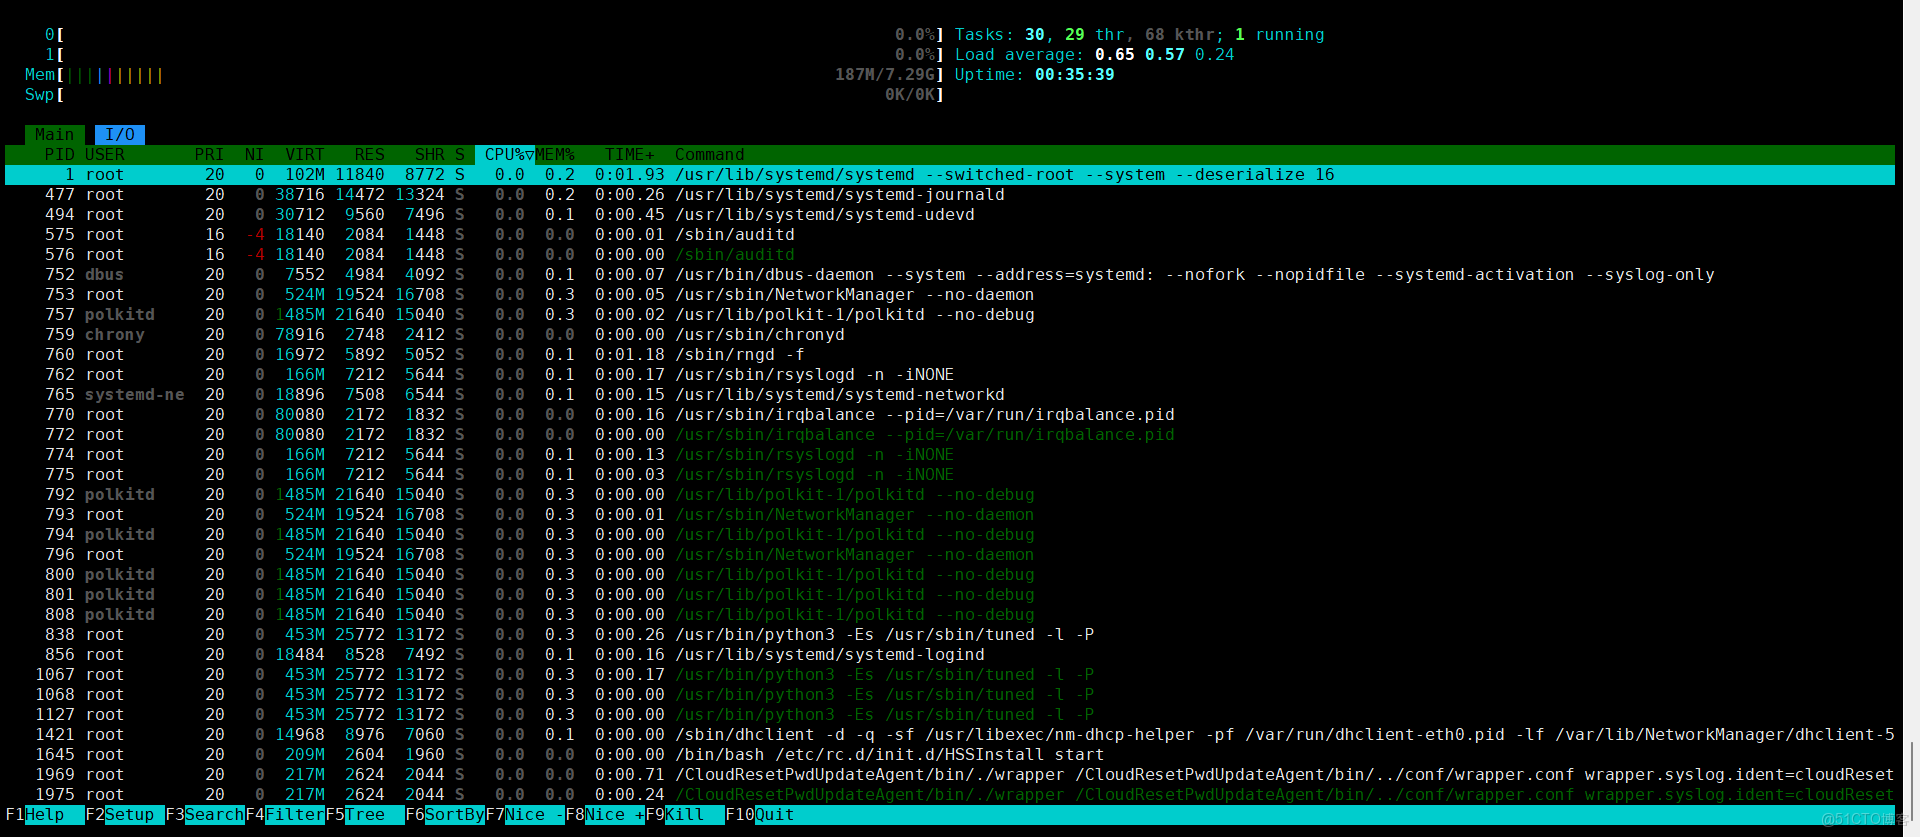Open F6 SortBy menu
The image size is (1920, 837).
(x=445, y=815)
